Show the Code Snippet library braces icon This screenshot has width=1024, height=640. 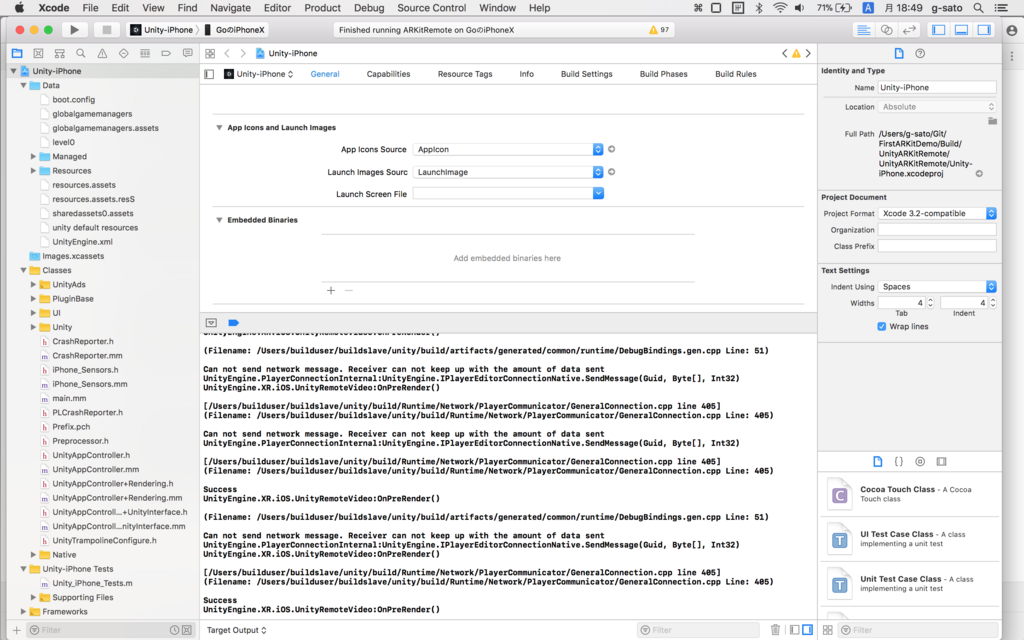pos(899,462)
